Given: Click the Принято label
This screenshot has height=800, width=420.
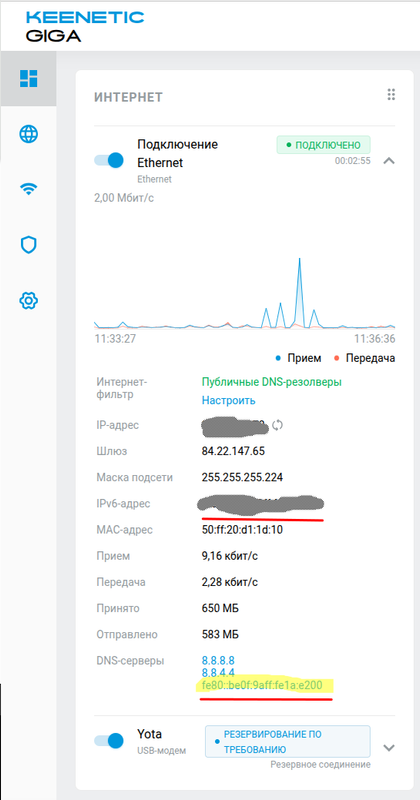Looking at the screenshot, I should [117, 608].
